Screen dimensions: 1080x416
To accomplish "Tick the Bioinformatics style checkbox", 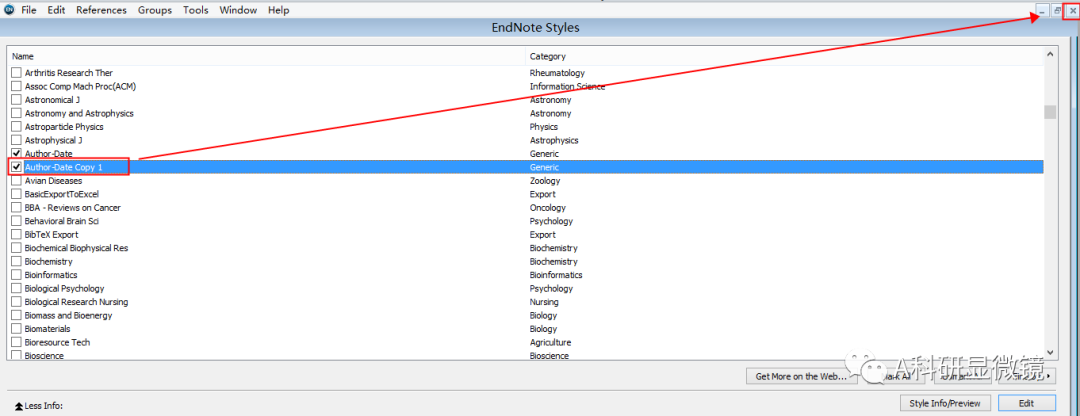I will [17, 275].
